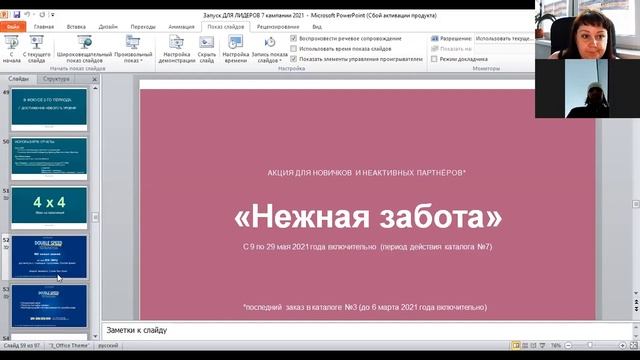Open slideshow setup (Настройка демонстрации)

[177, 49]
